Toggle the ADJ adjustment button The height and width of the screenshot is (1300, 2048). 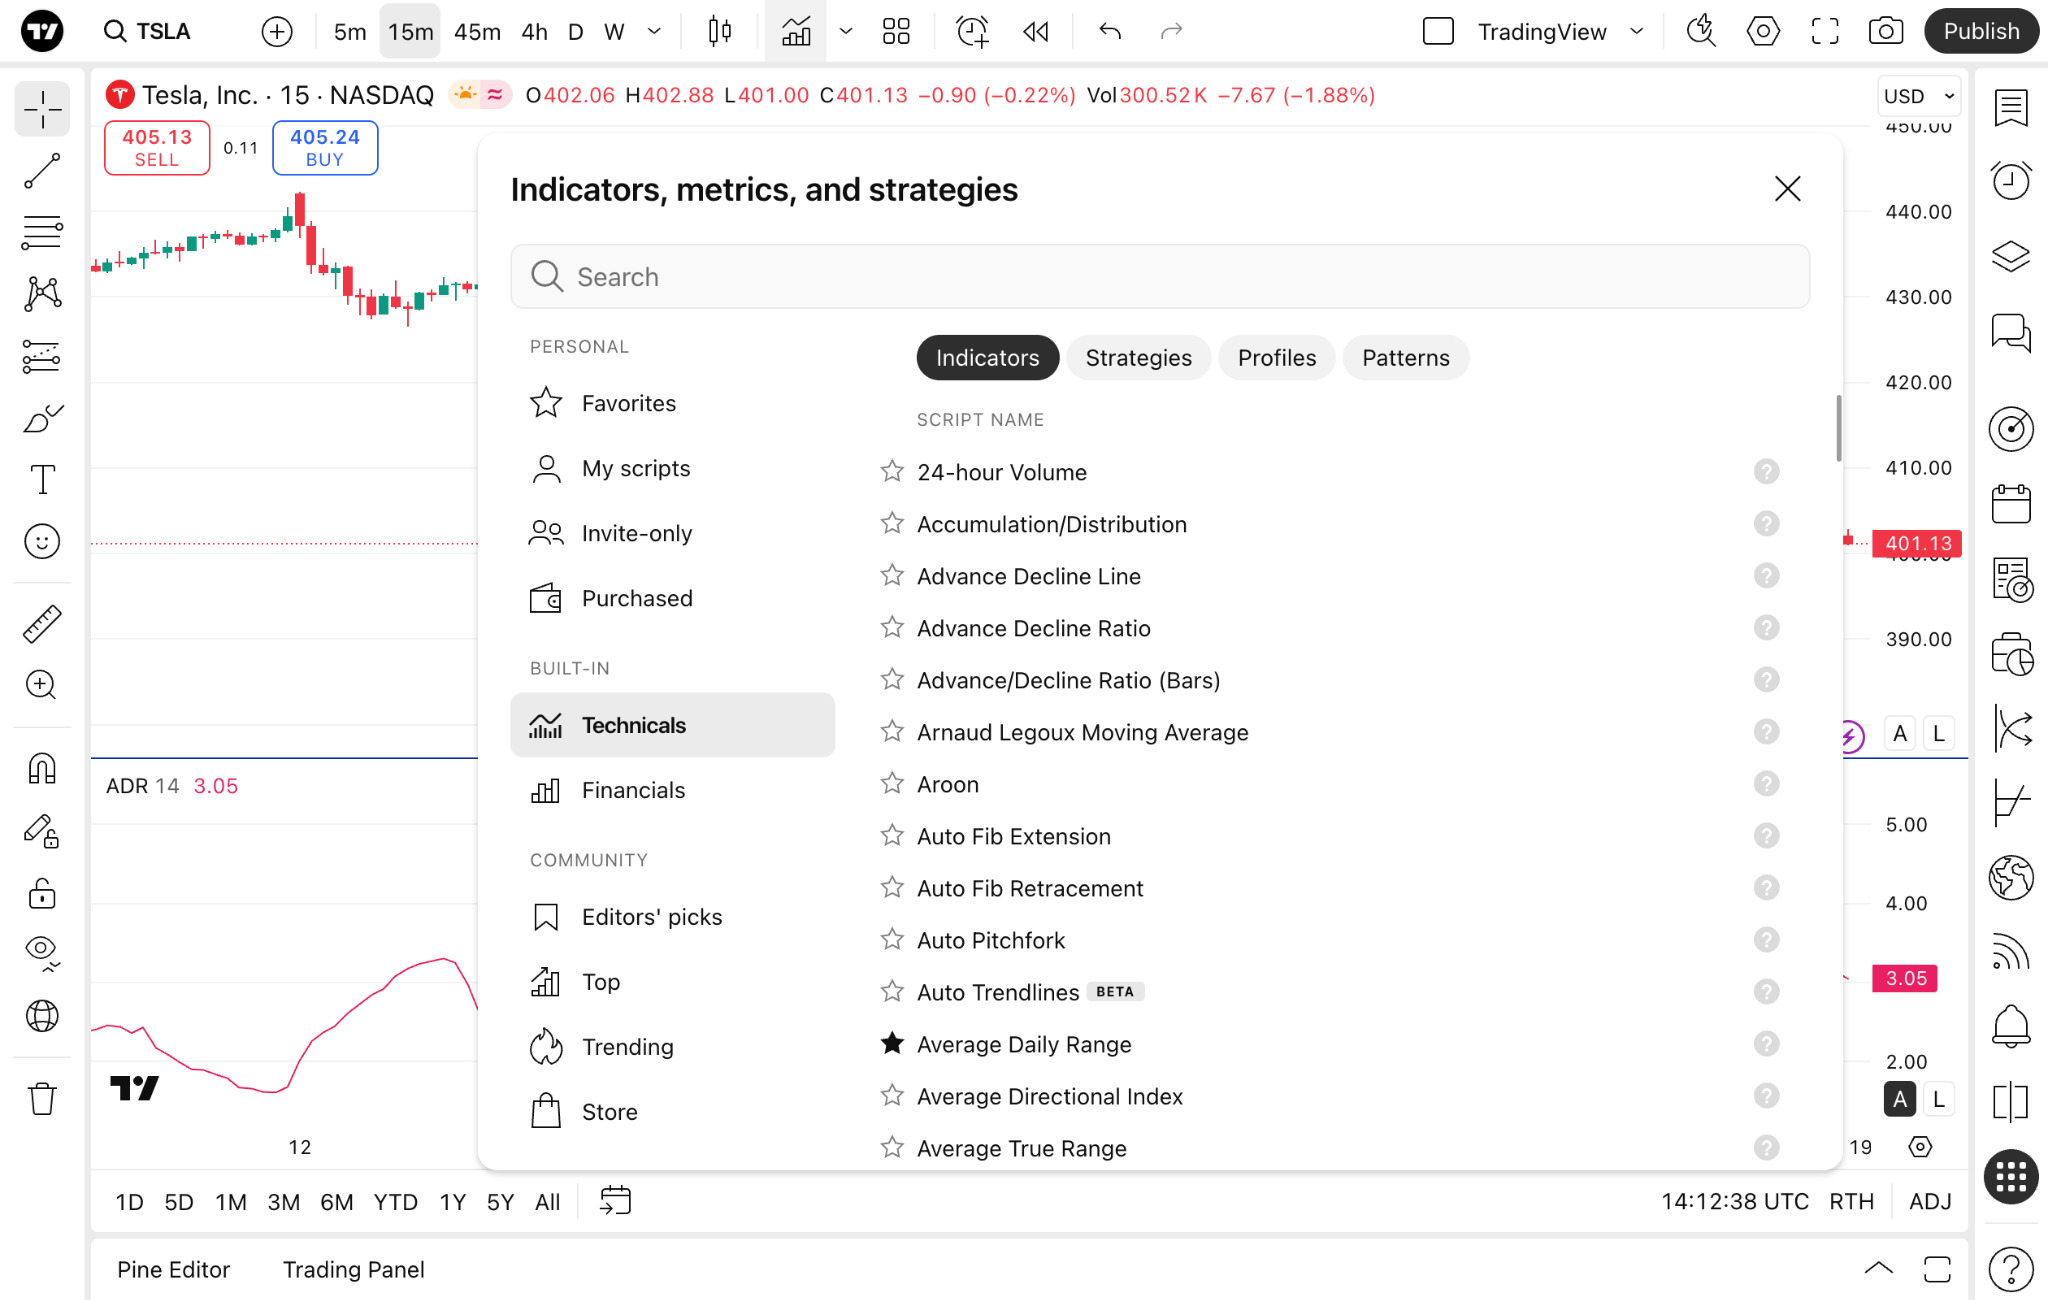coord(1930,1201)
